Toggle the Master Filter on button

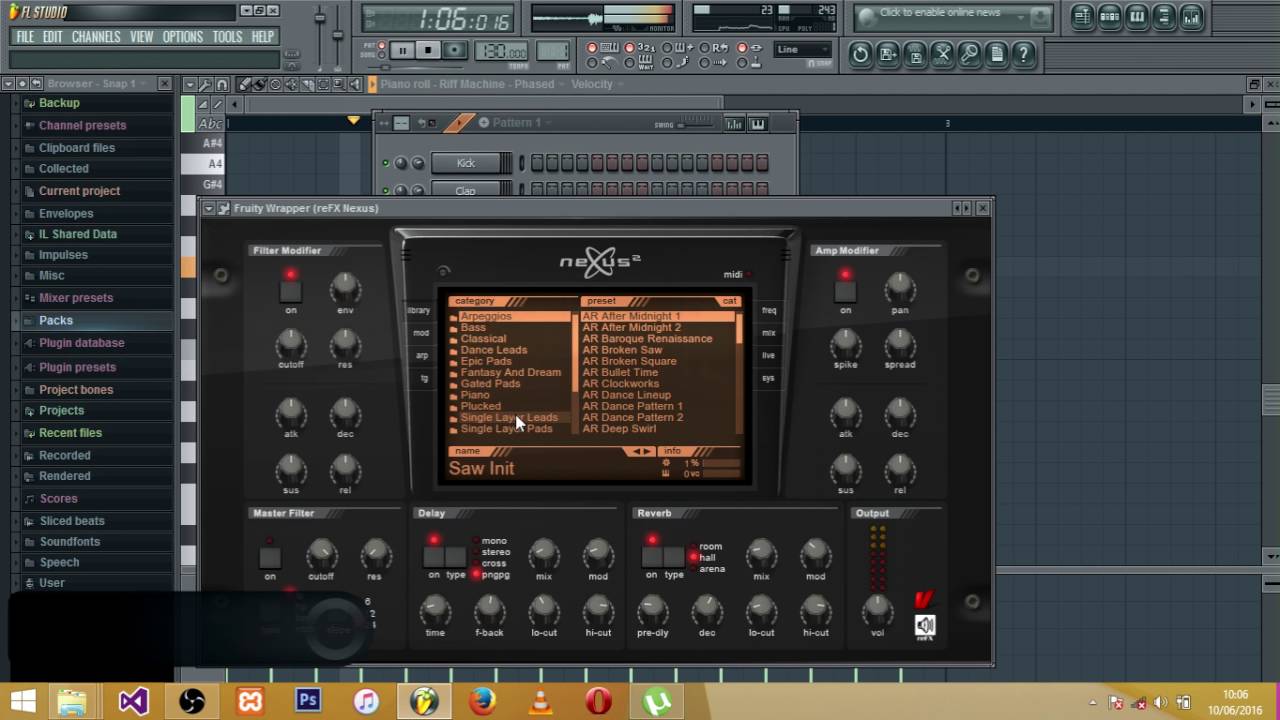point(269,557)
